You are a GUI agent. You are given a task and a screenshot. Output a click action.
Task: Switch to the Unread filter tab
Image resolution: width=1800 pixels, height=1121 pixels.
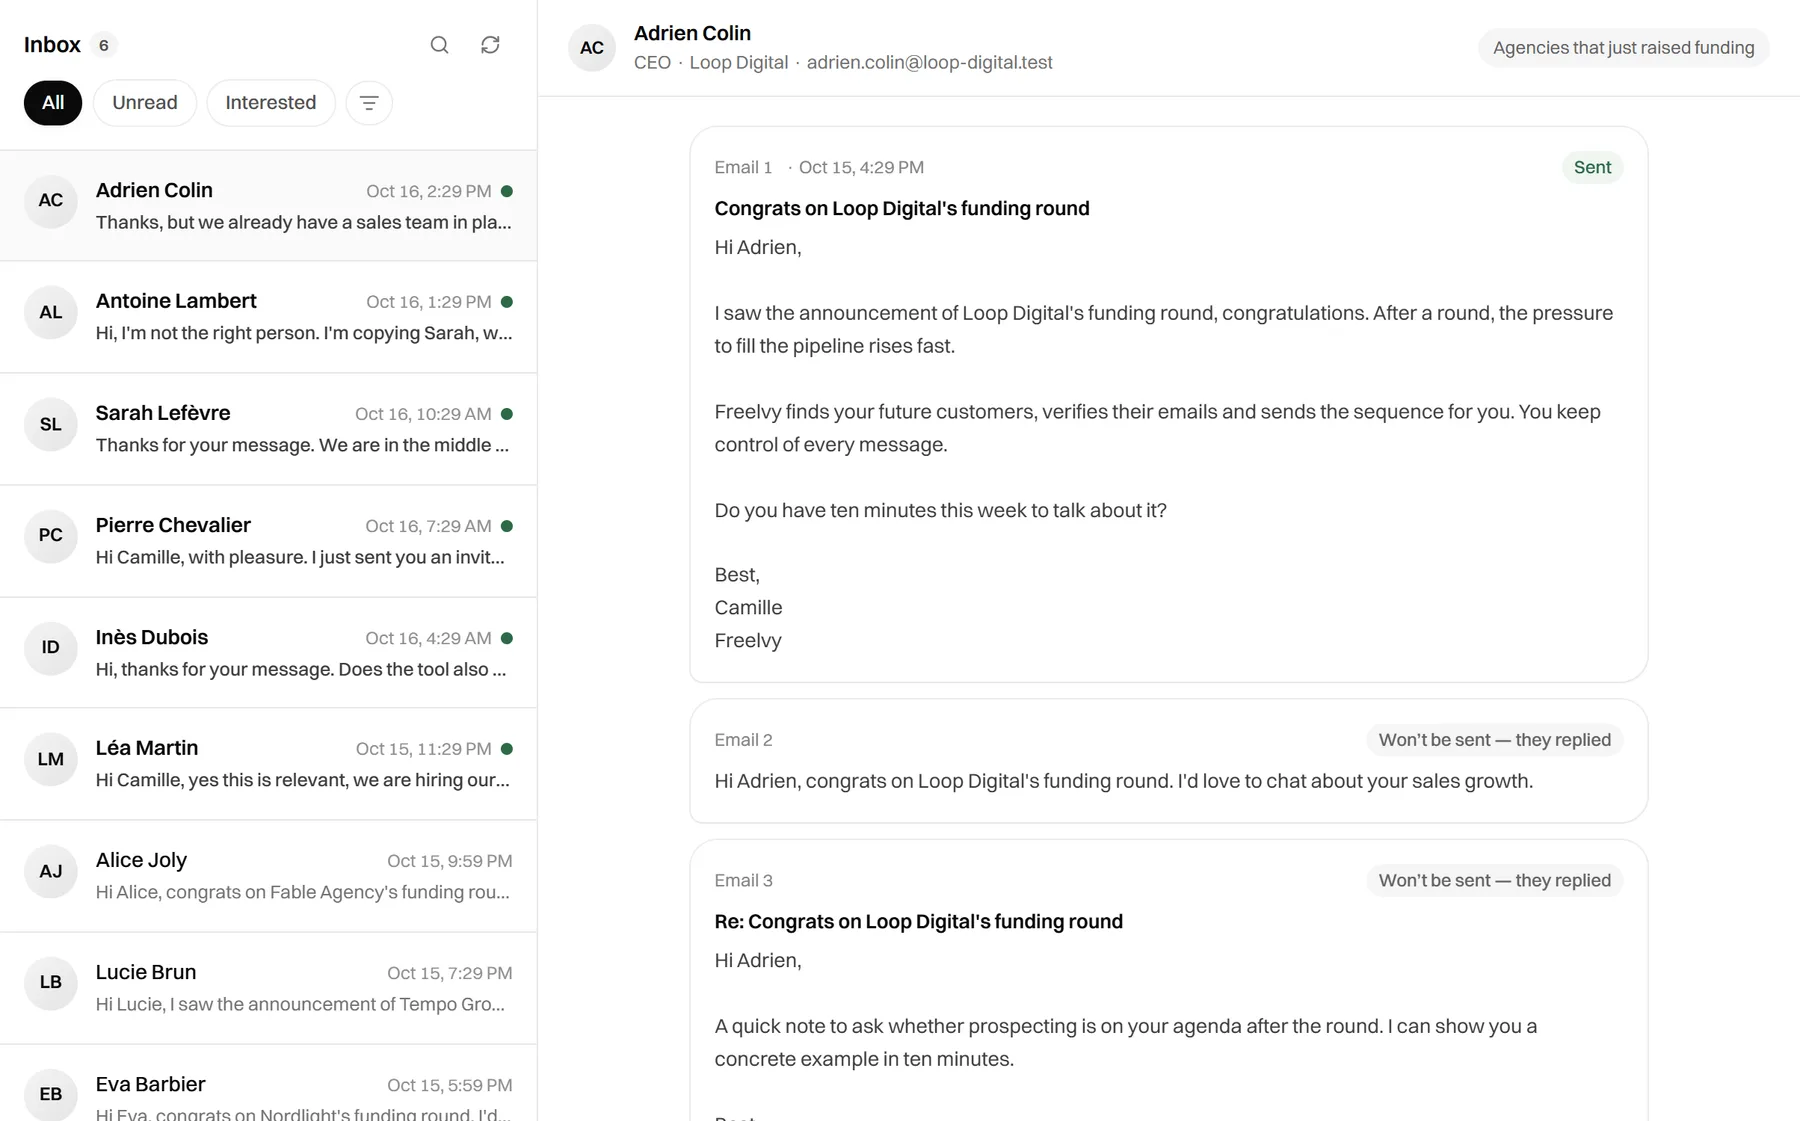(145, 103)
